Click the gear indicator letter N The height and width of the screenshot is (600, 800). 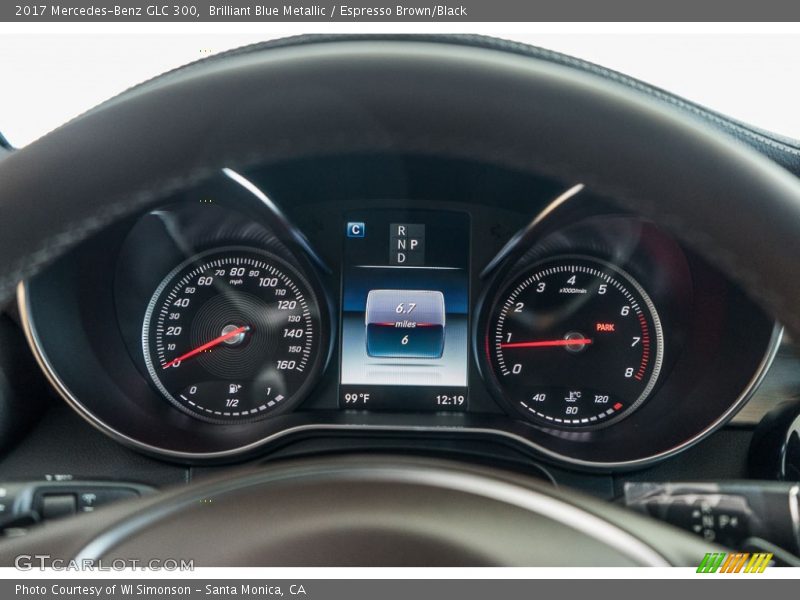(402, 244)
